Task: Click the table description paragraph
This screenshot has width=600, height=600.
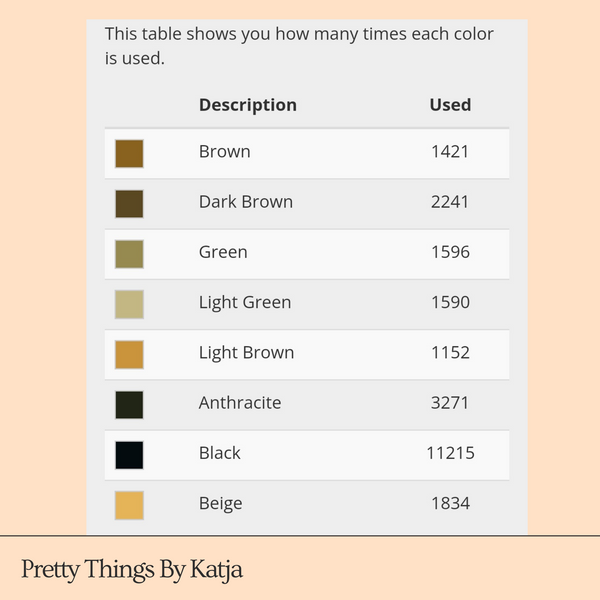Action: pyautogui.click(x=299, y=46)
